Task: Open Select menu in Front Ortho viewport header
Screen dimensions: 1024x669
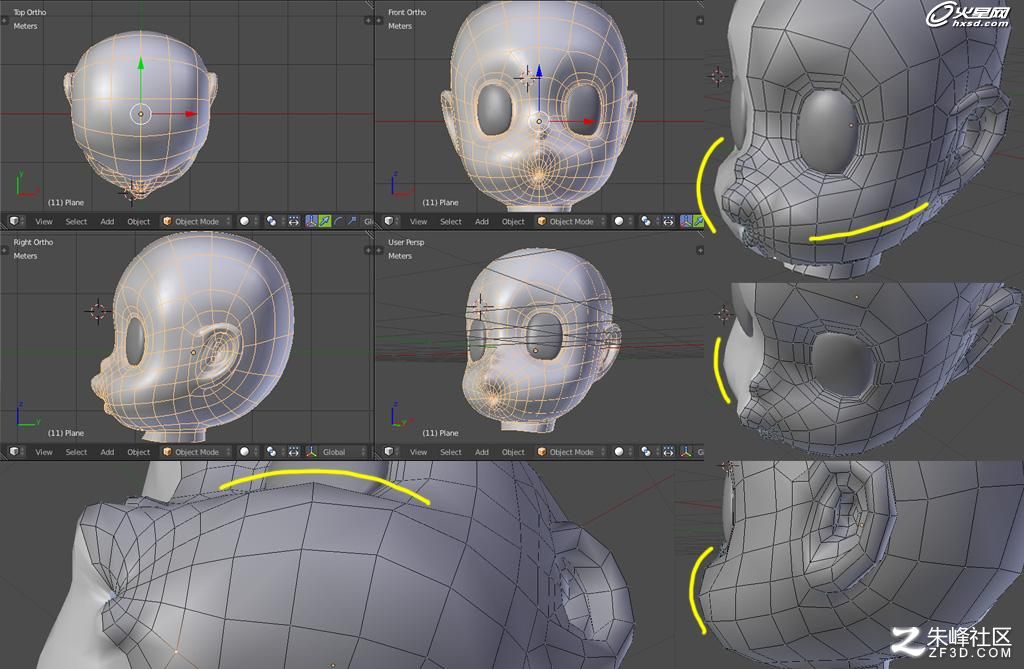Action: point(451,221)
